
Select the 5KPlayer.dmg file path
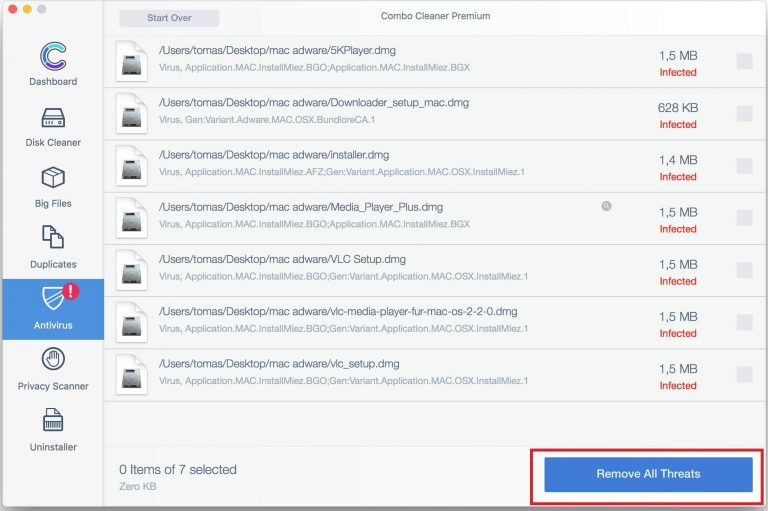tap(277, 50)
